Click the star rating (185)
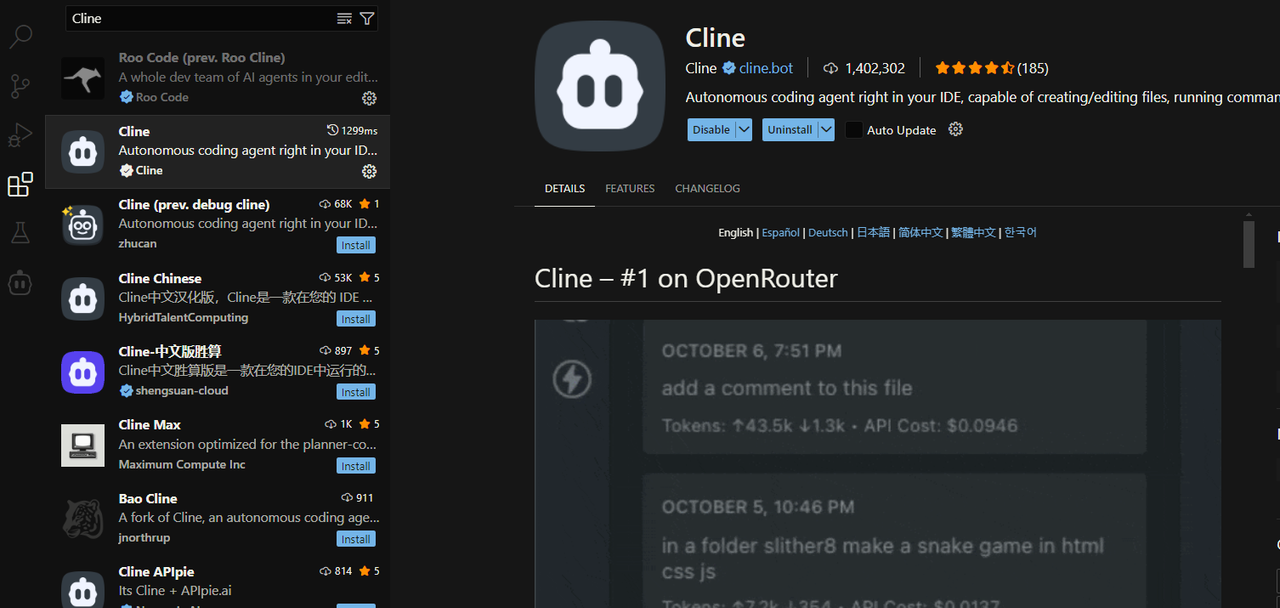 click(992, 68)
